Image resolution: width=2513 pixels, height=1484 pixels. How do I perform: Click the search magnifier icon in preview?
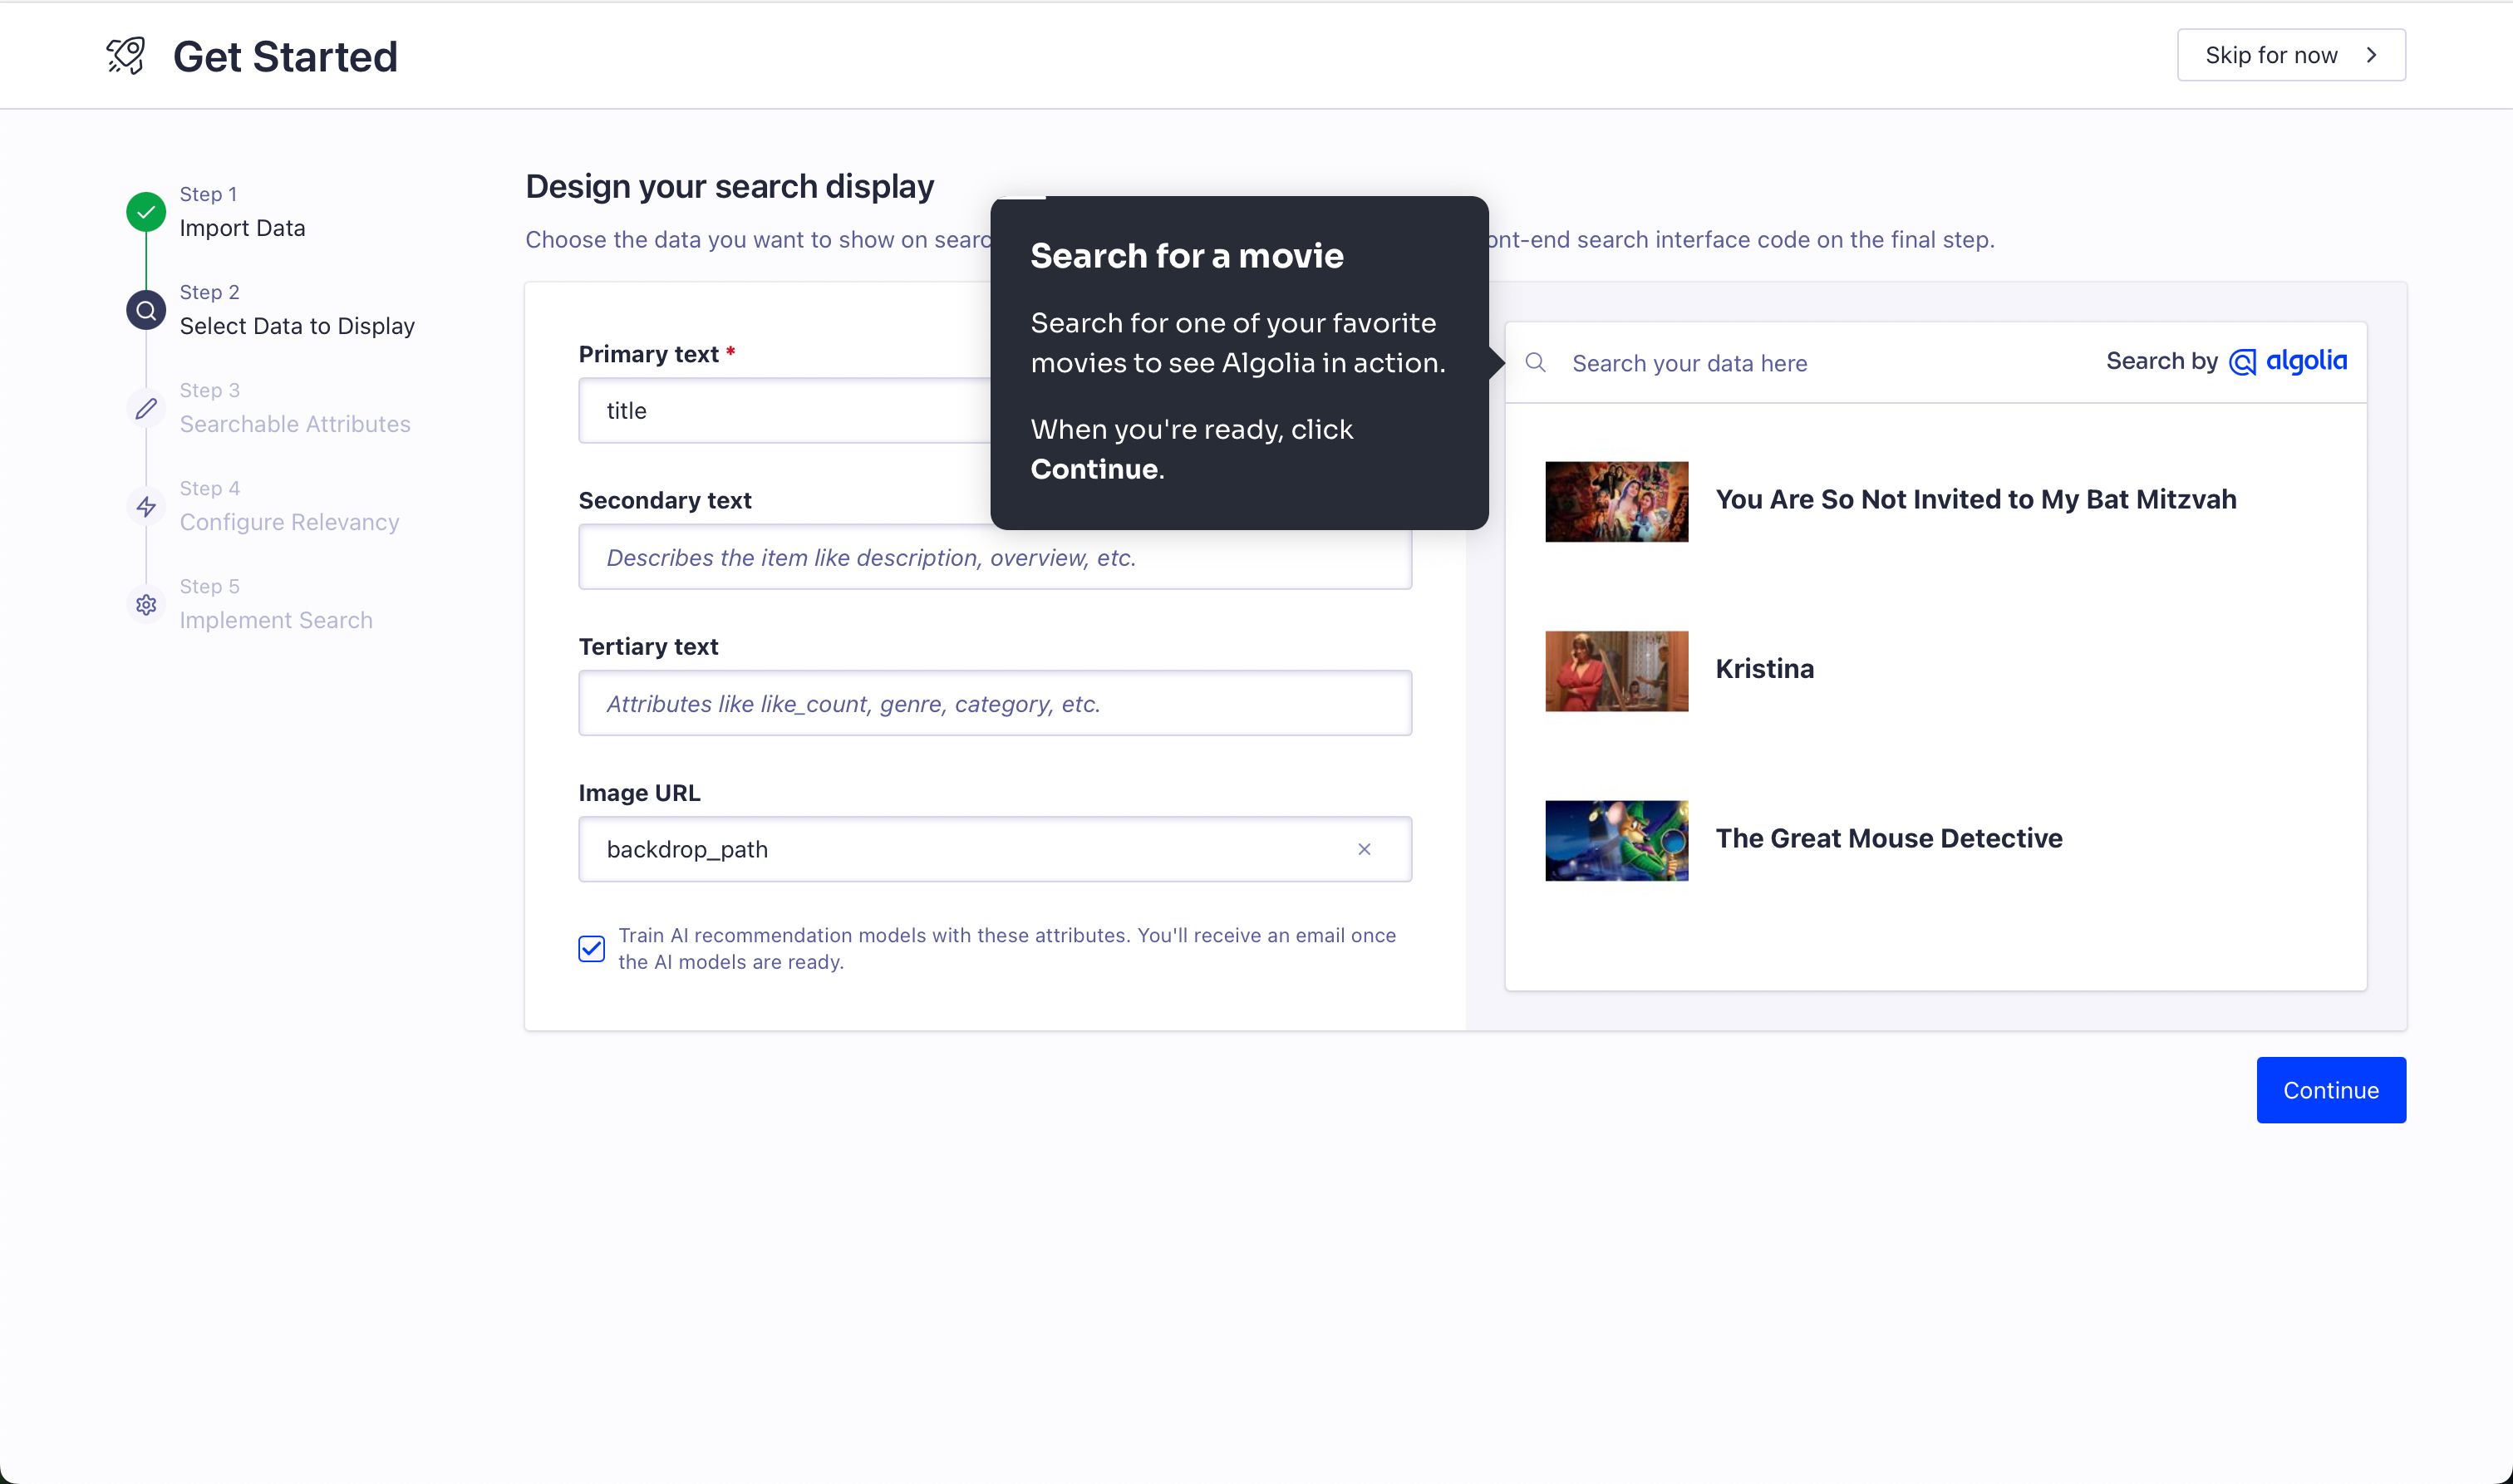click(x=1535, y=362)
